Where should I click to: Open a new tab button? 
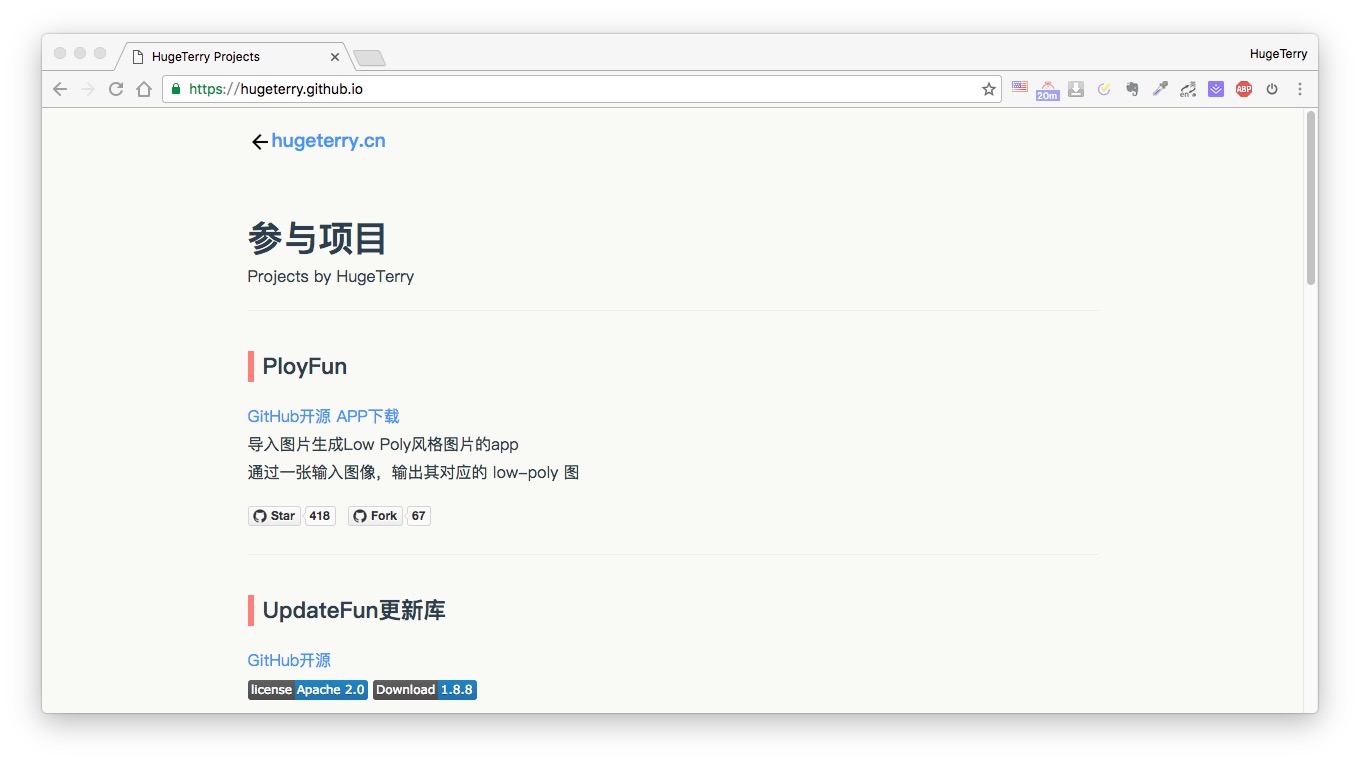(369, 58)
